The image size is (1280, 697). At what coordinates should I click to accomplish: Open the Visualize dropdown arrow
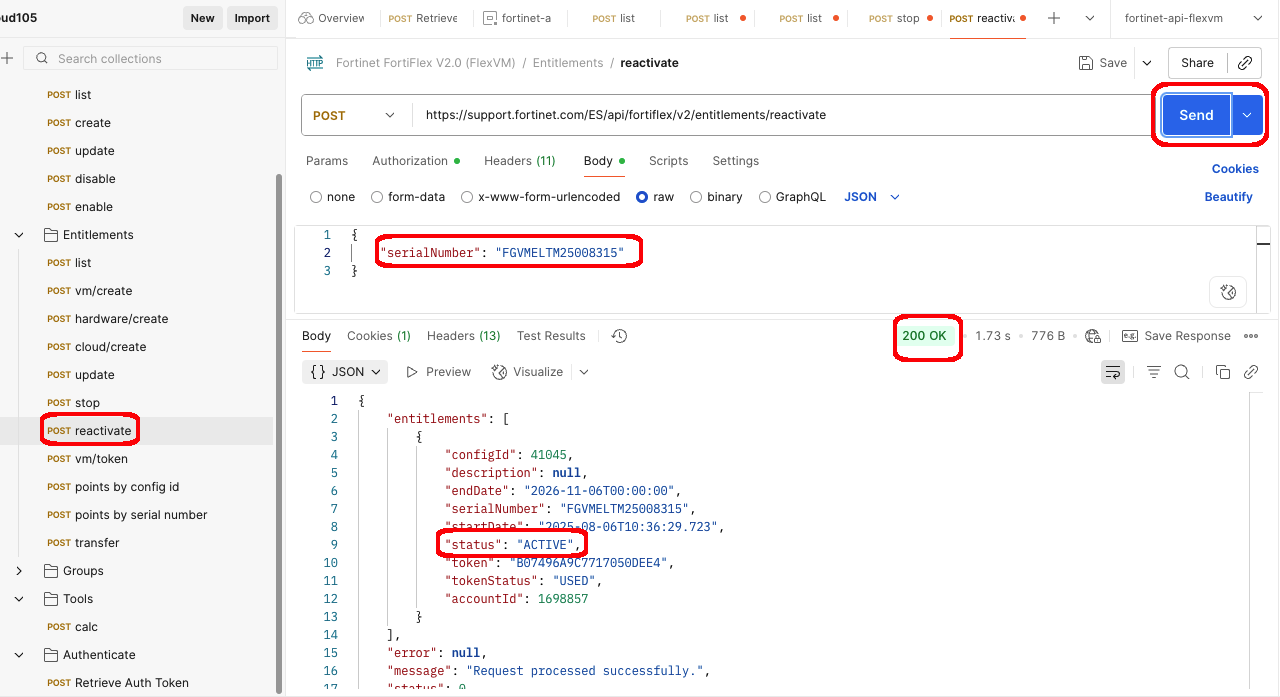(584, 372)
